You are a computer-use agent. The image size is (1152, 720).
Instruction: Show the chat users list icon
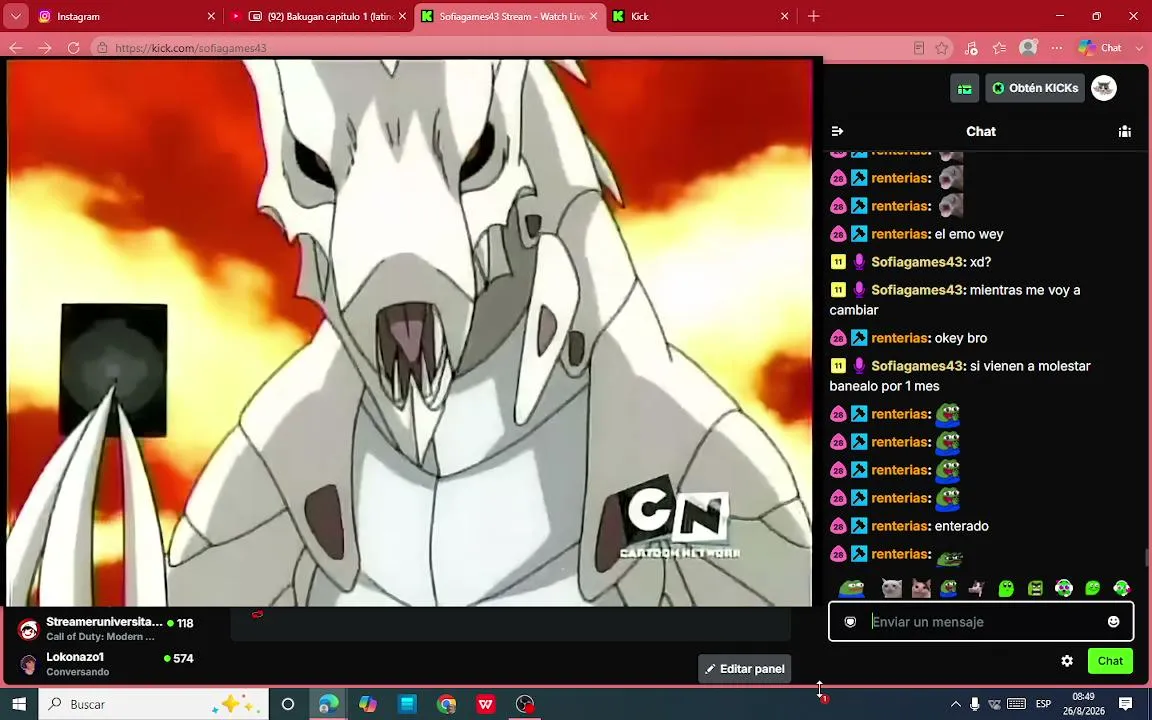pyautogui.click(x=1125, y=131)
